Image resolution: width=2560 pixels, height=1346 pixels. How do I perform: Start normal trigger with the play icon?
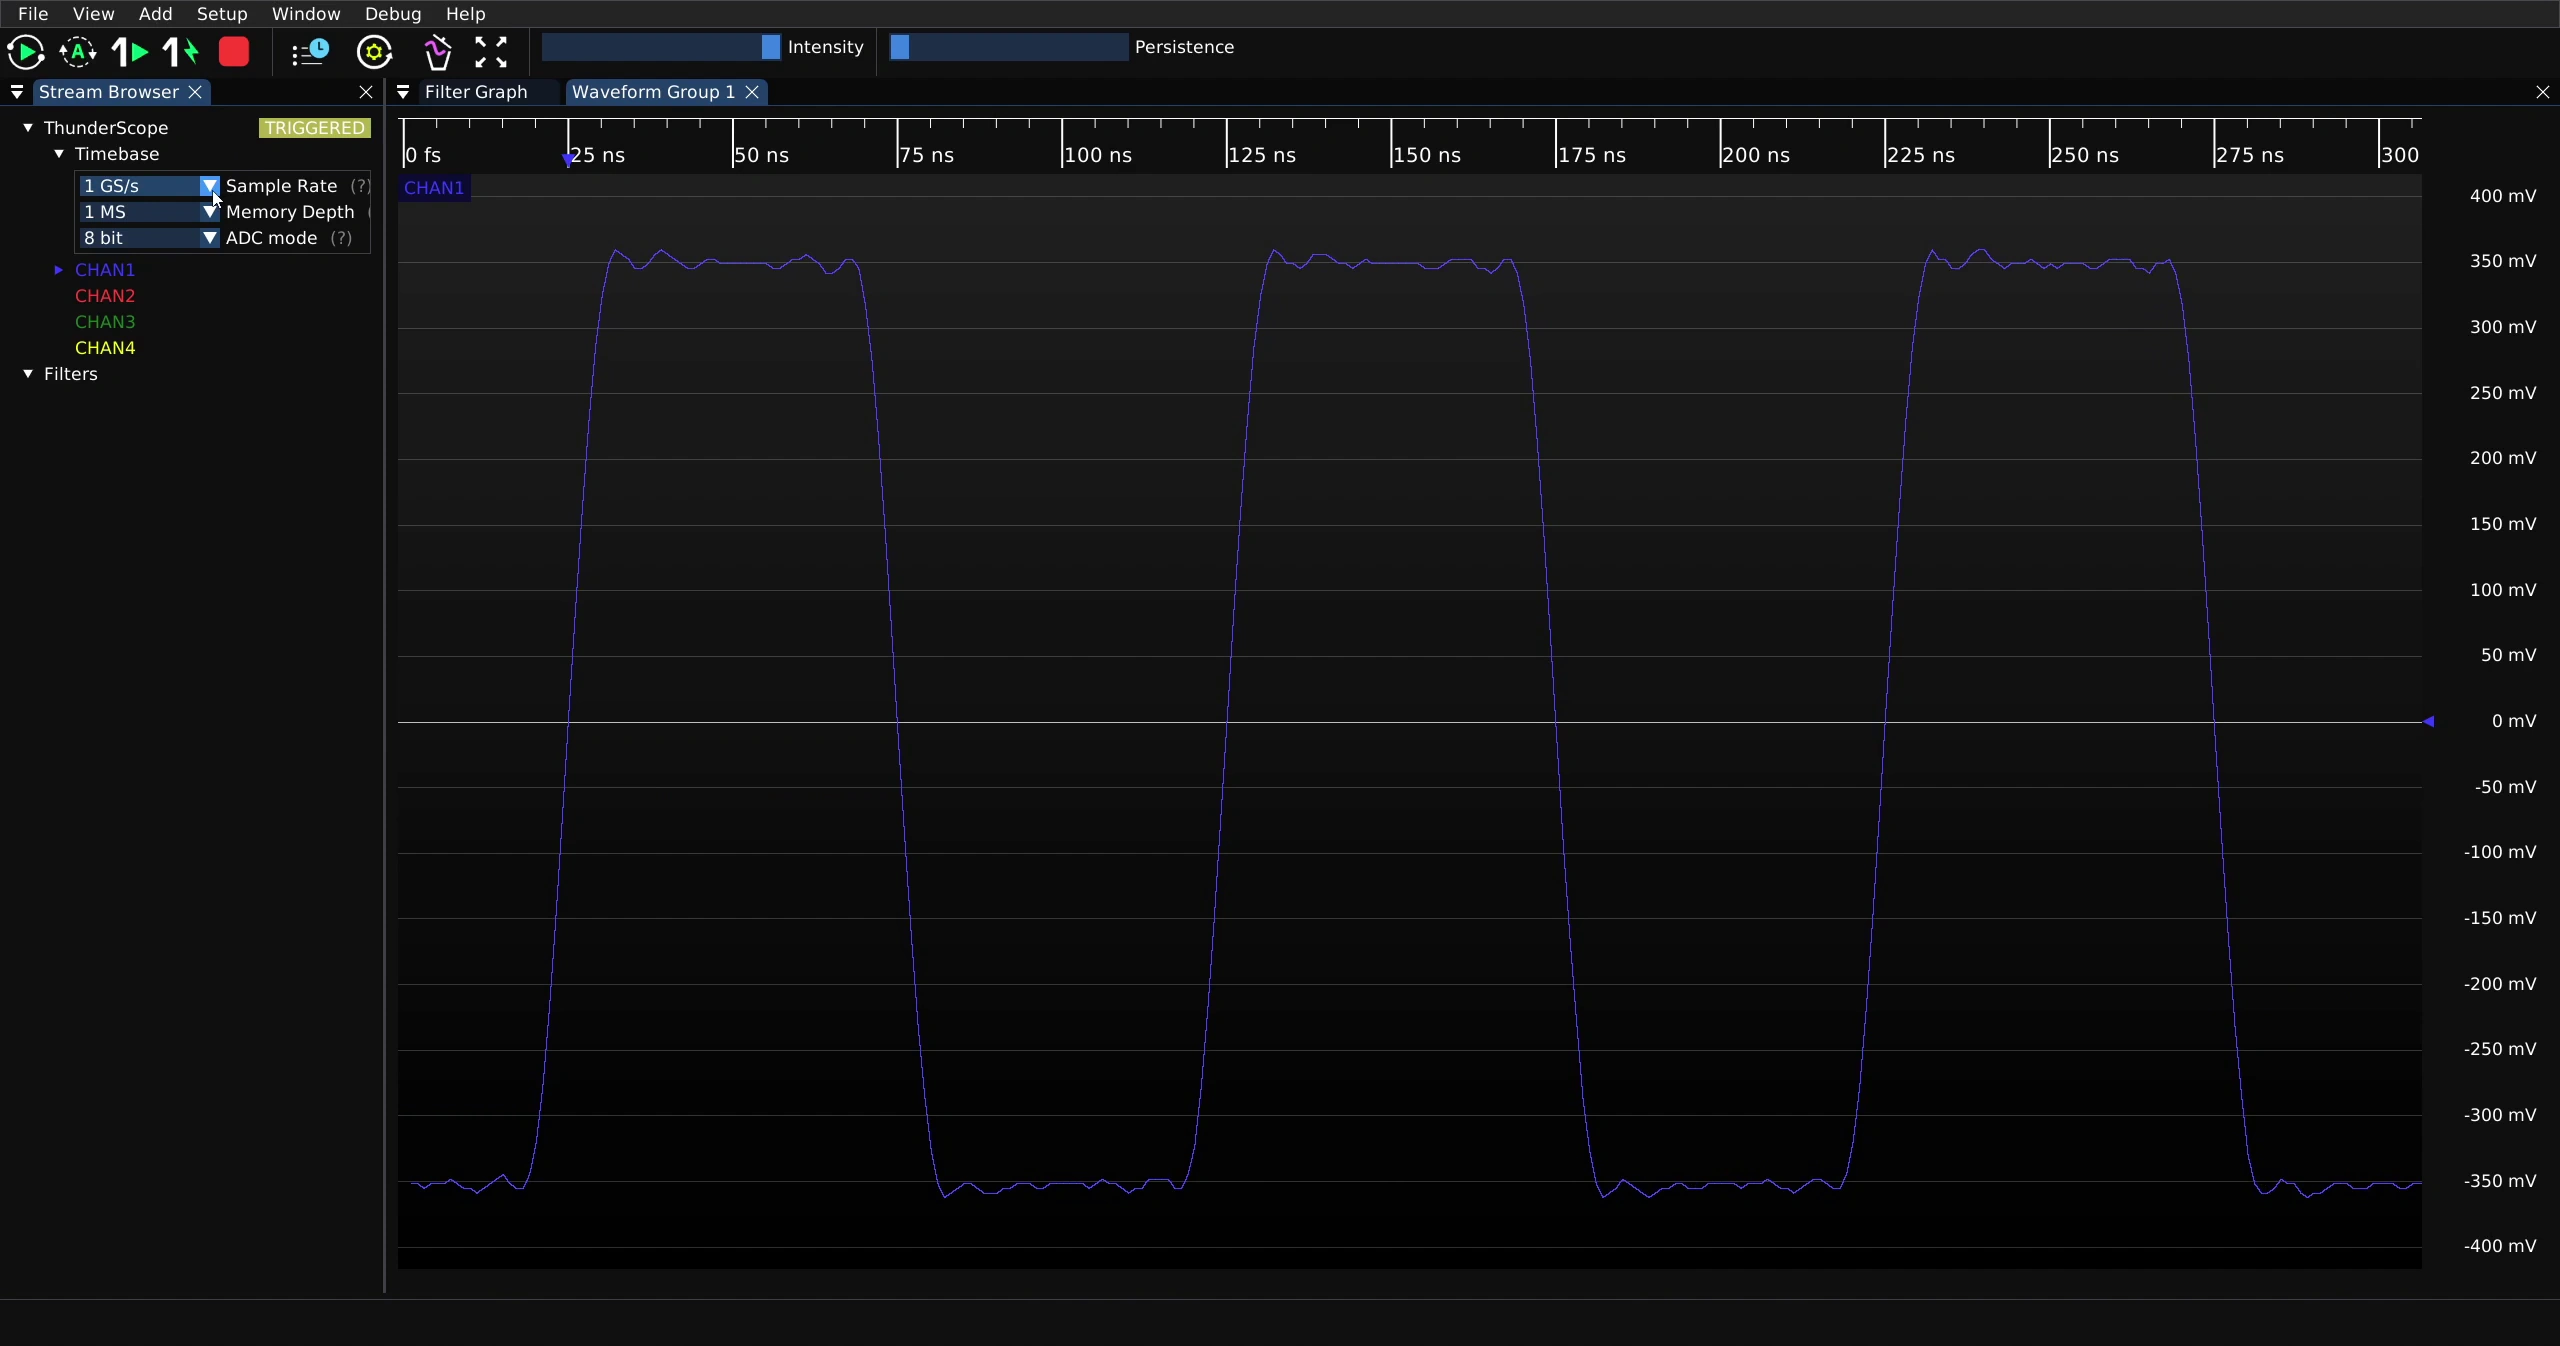[26, 52]
